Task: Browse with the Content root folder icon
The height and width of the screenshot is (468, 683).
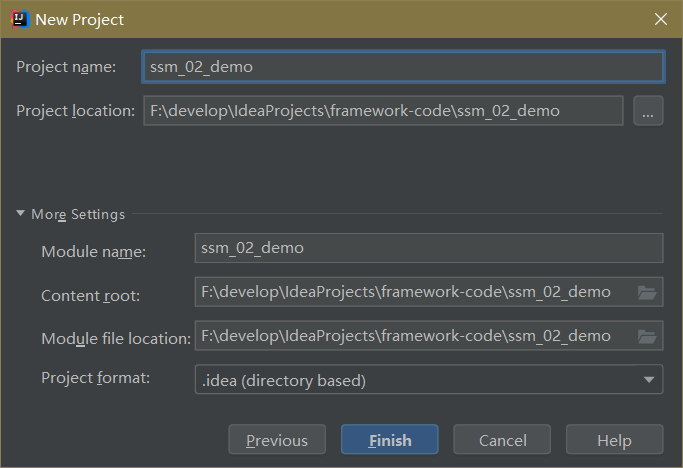Action: click(x=647, y=293)
